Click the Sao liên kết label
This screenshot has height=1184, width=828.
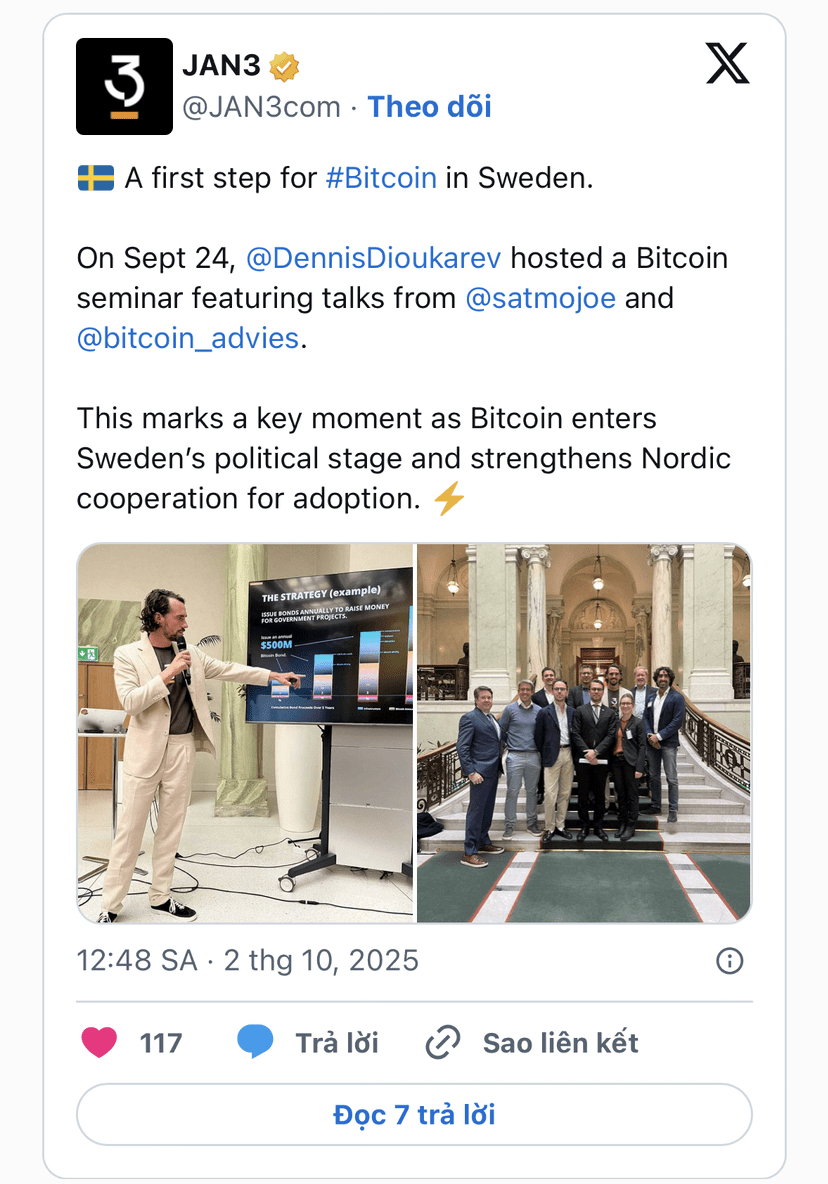coord(560,1043)
